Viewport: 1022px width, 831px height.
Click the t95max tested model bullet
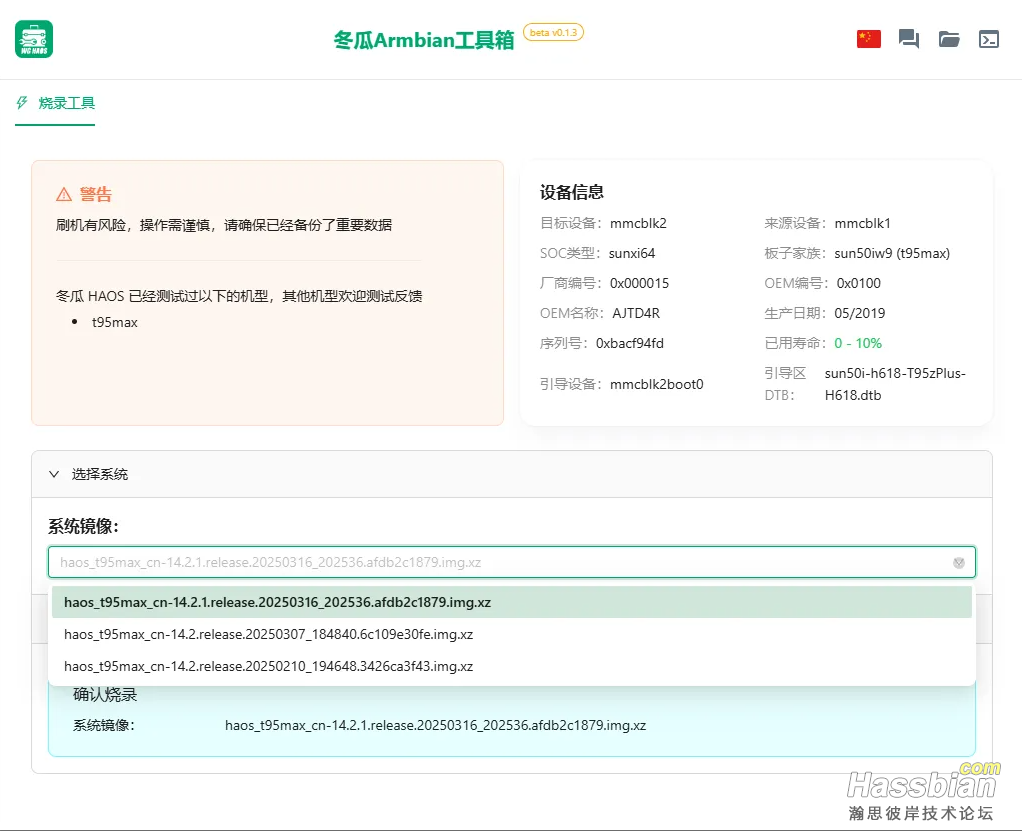tap(115, 323)
